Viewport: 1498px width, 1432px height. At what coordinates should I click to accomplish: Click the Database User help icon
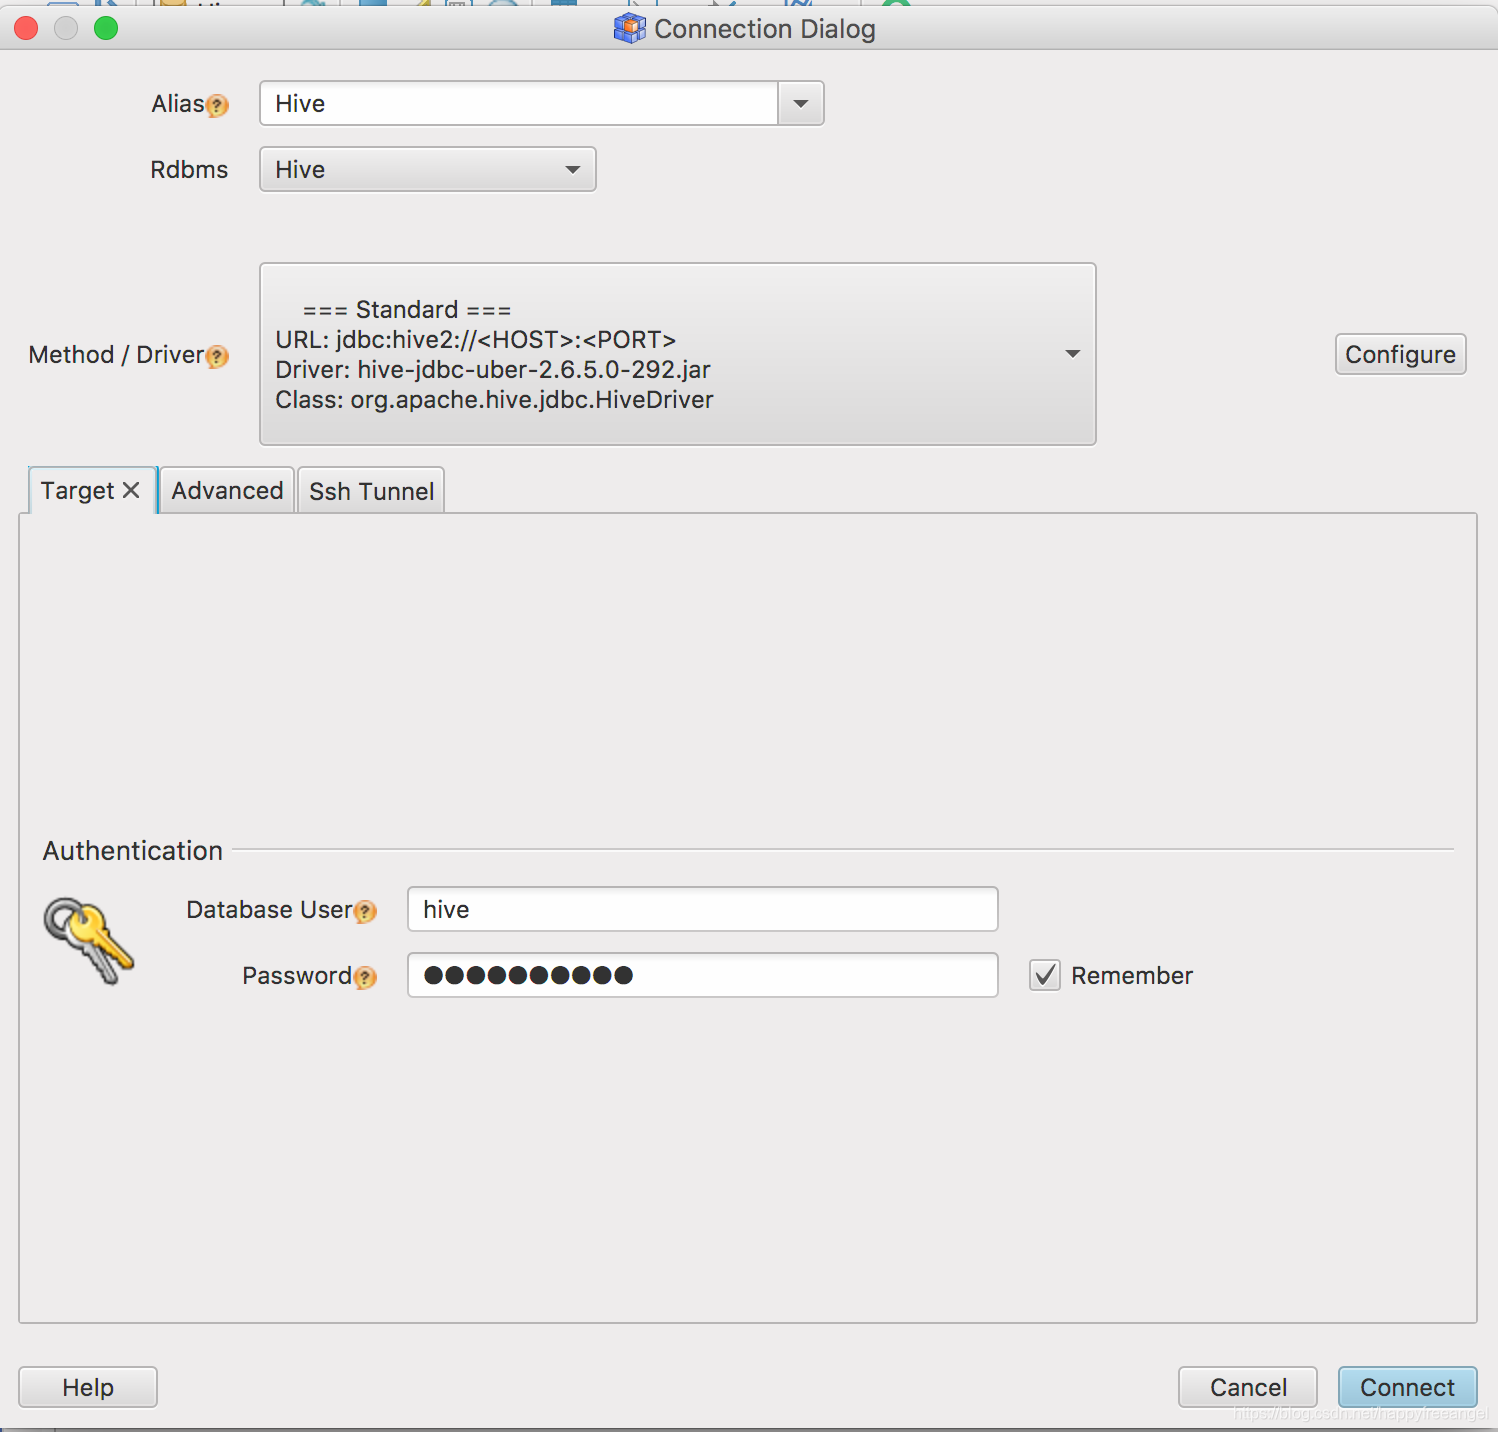click(365, 912)
